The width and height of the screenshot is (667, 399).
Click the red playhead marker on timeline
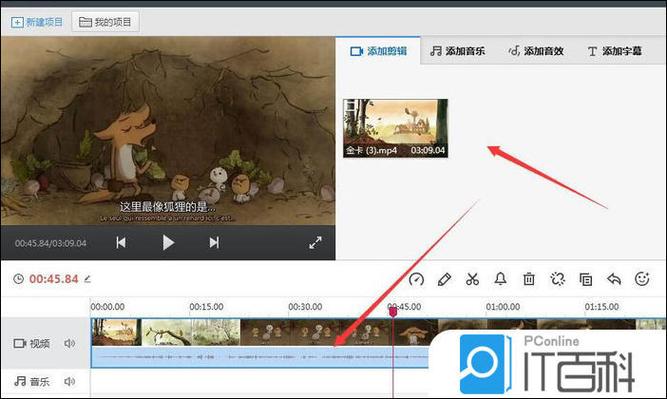point(393,312)
